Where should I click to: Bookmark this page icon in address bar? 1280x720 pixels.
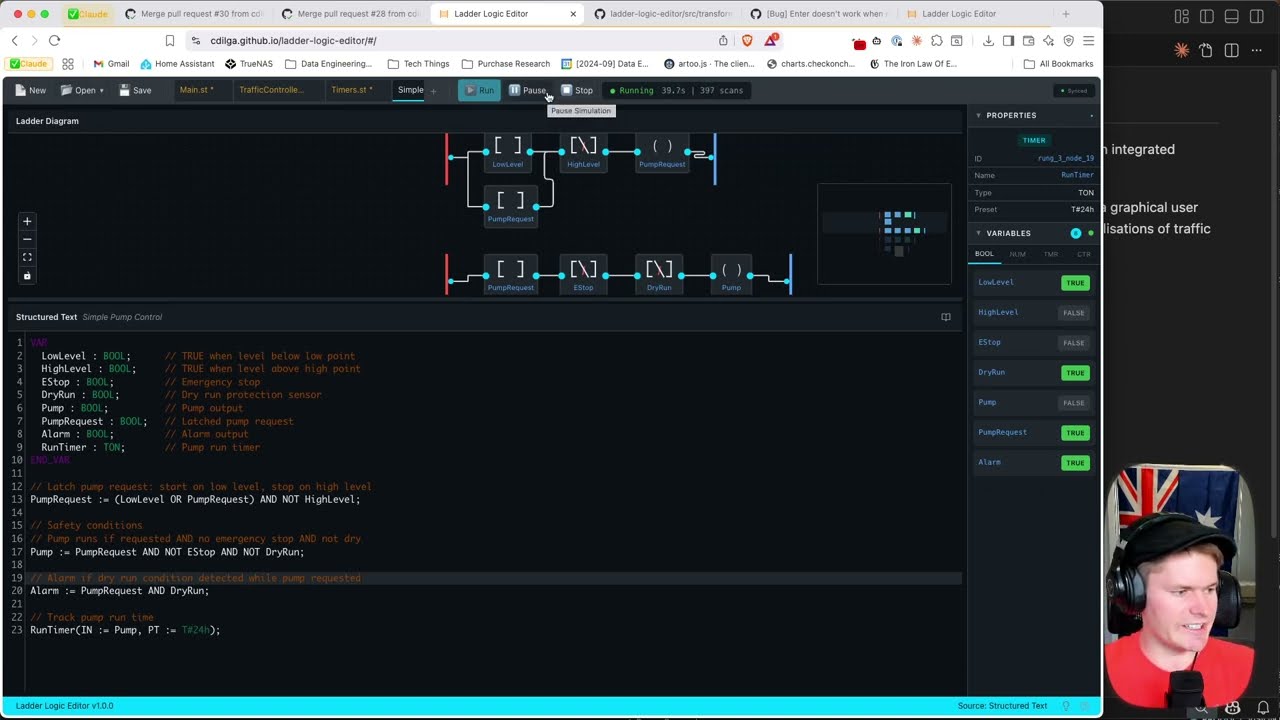tap(170, 40)
